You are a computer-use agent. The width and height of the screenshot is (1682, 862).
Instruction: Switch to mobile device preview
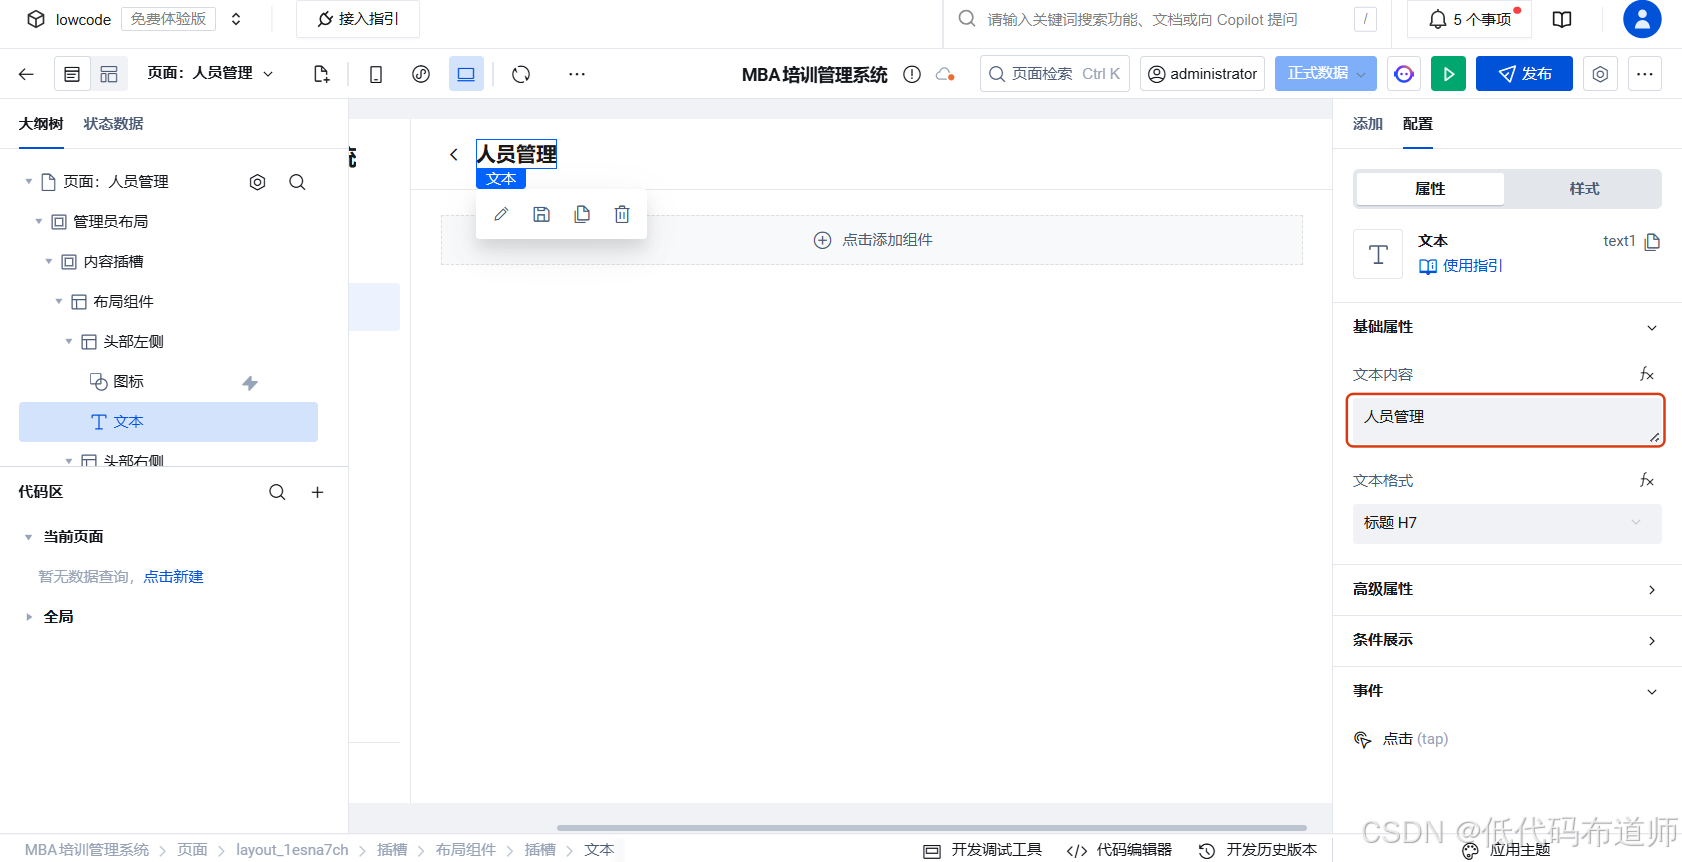click(376, 74)
